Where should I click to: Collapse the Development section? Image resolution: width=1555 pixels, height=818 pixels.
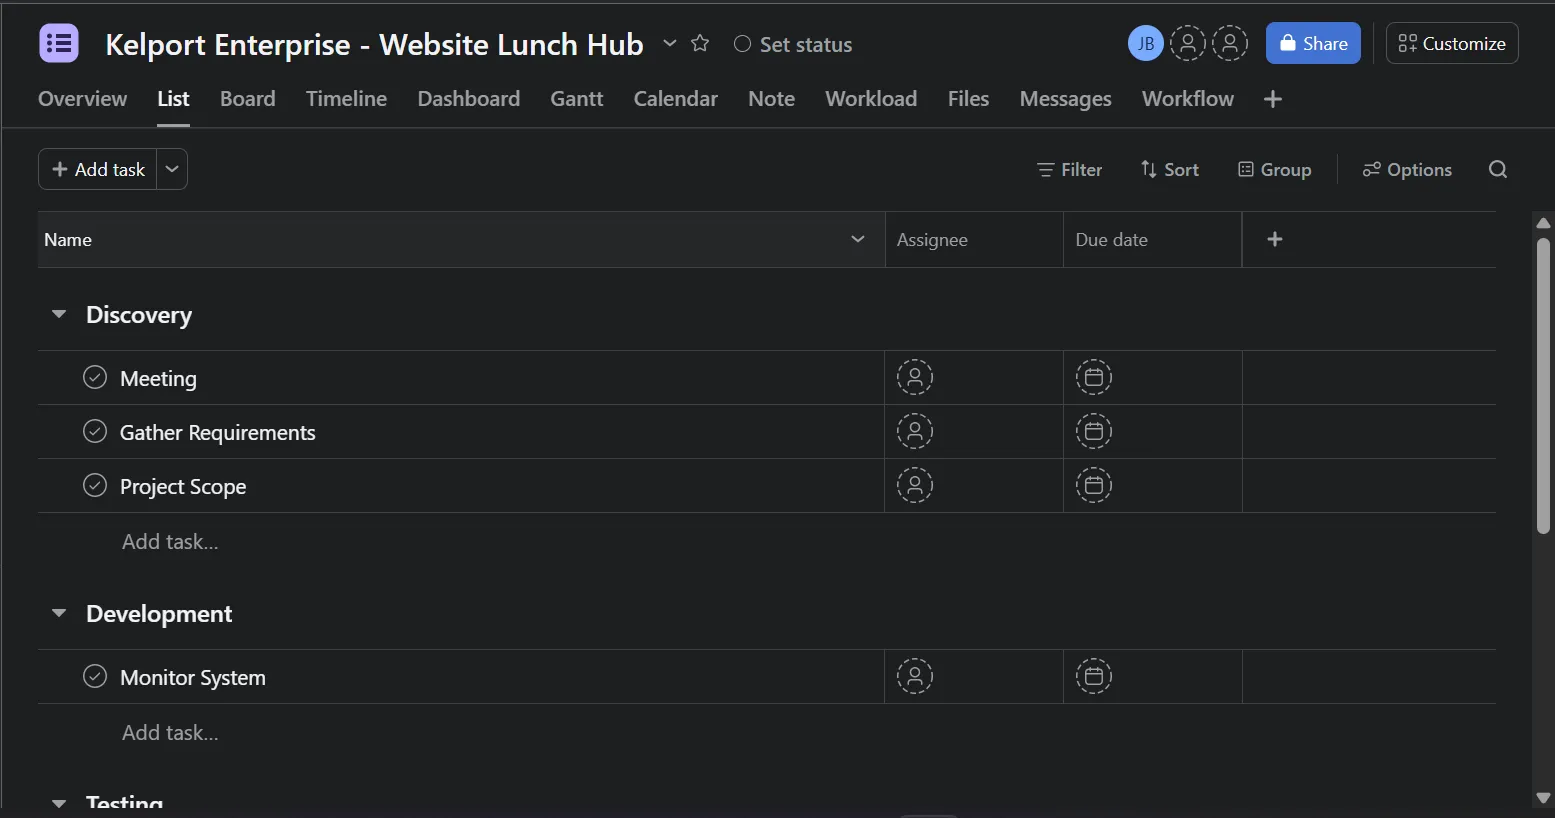[x=59, y=614]
